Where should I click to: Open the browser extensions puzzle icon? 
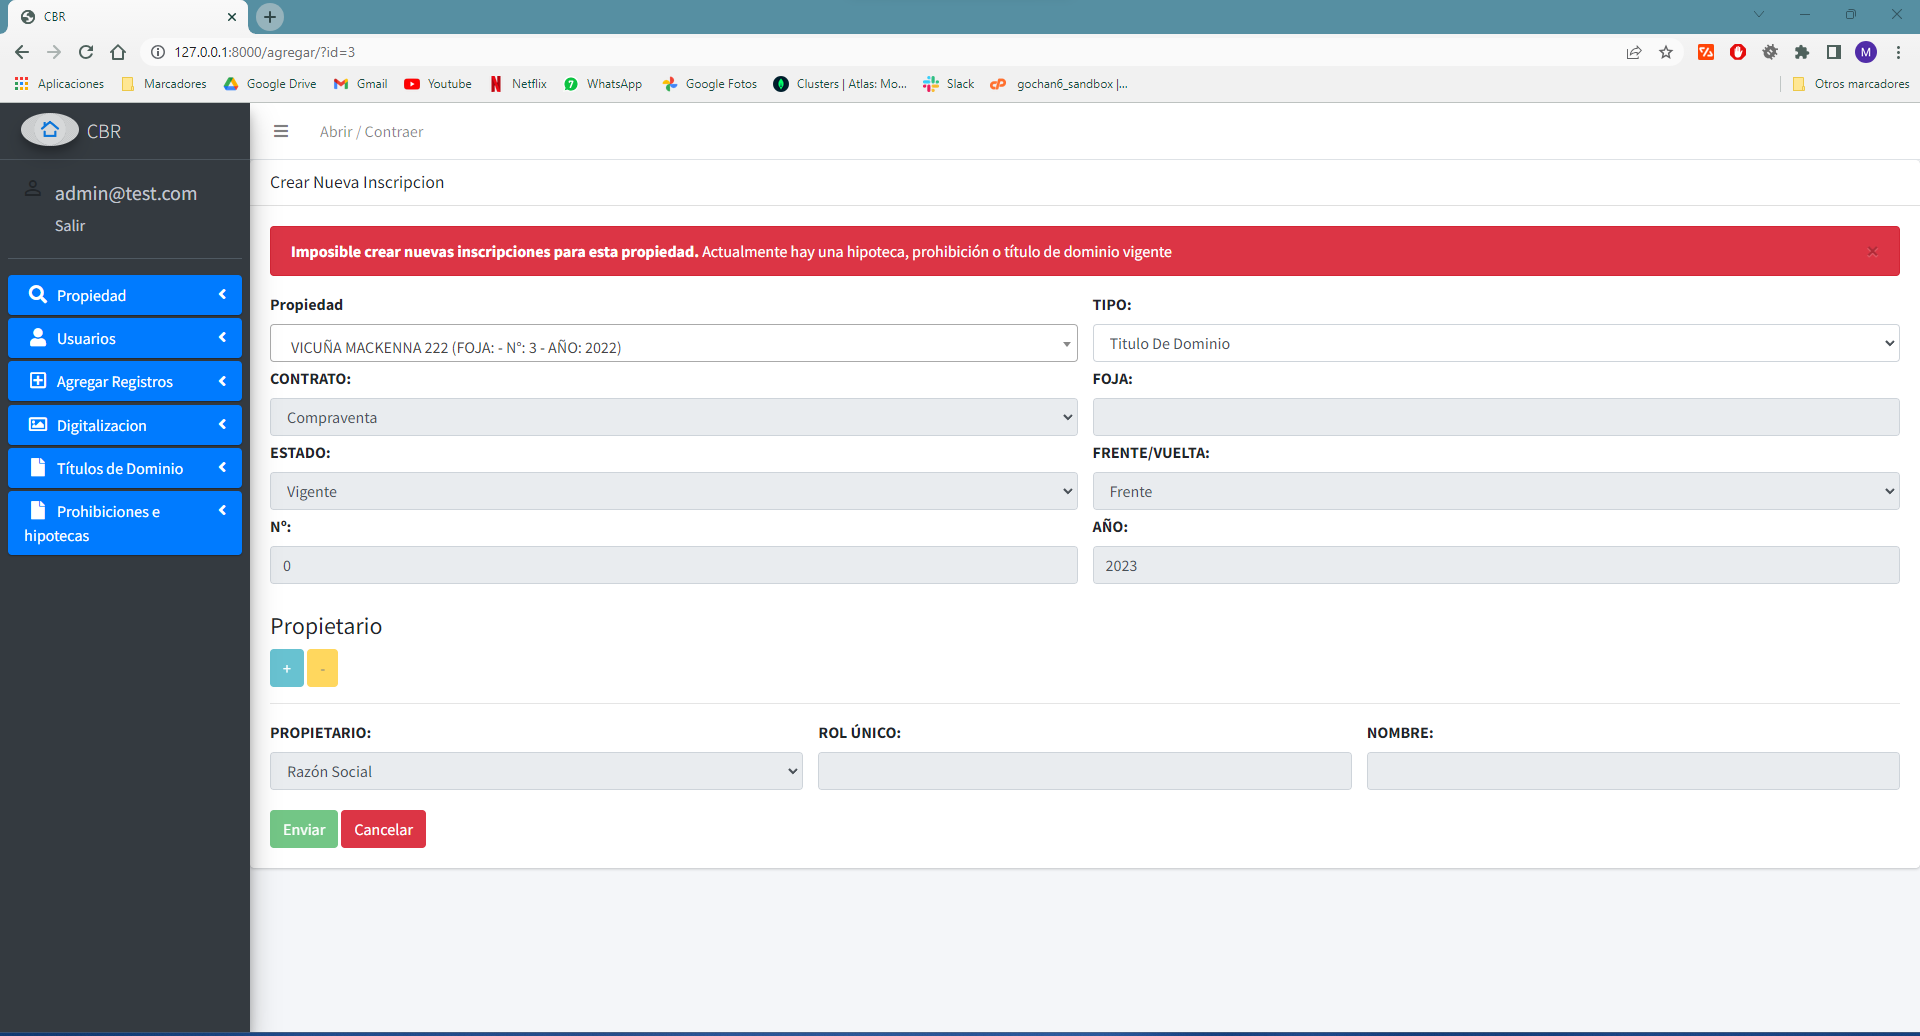[x=1802, y=52]
